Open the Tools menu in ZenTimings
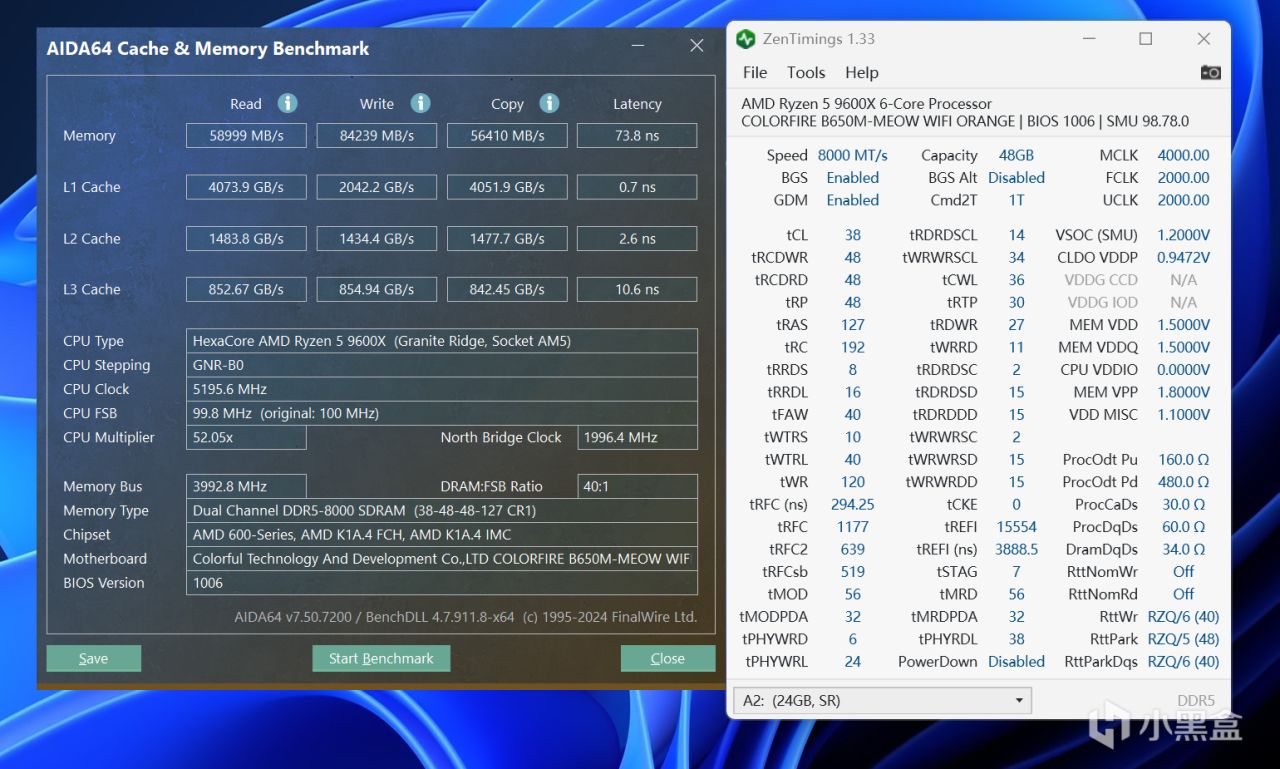 (806, 72)
